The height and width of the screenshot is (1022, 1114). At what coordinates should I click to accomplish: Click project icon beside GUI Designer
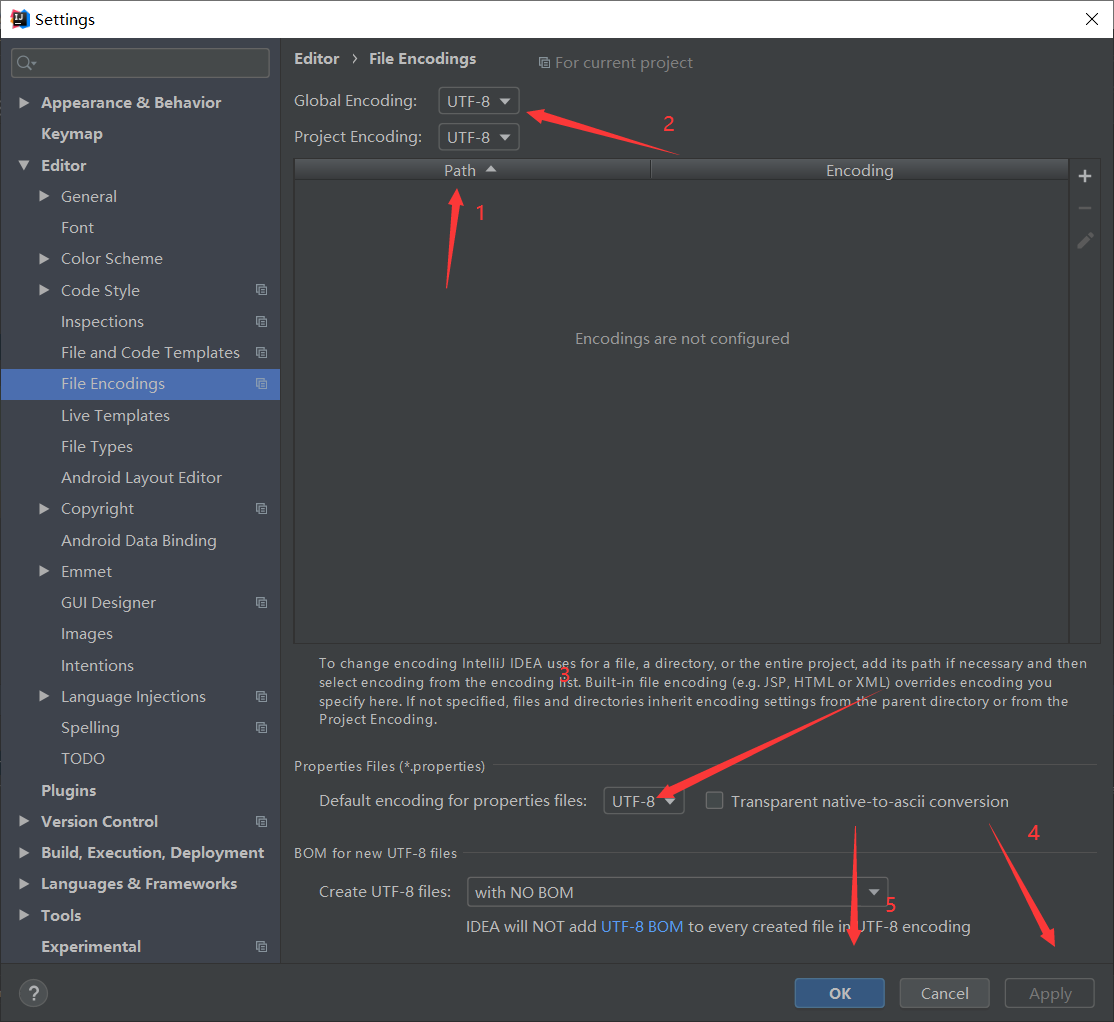pyautogui.click(x=261, y=602)
